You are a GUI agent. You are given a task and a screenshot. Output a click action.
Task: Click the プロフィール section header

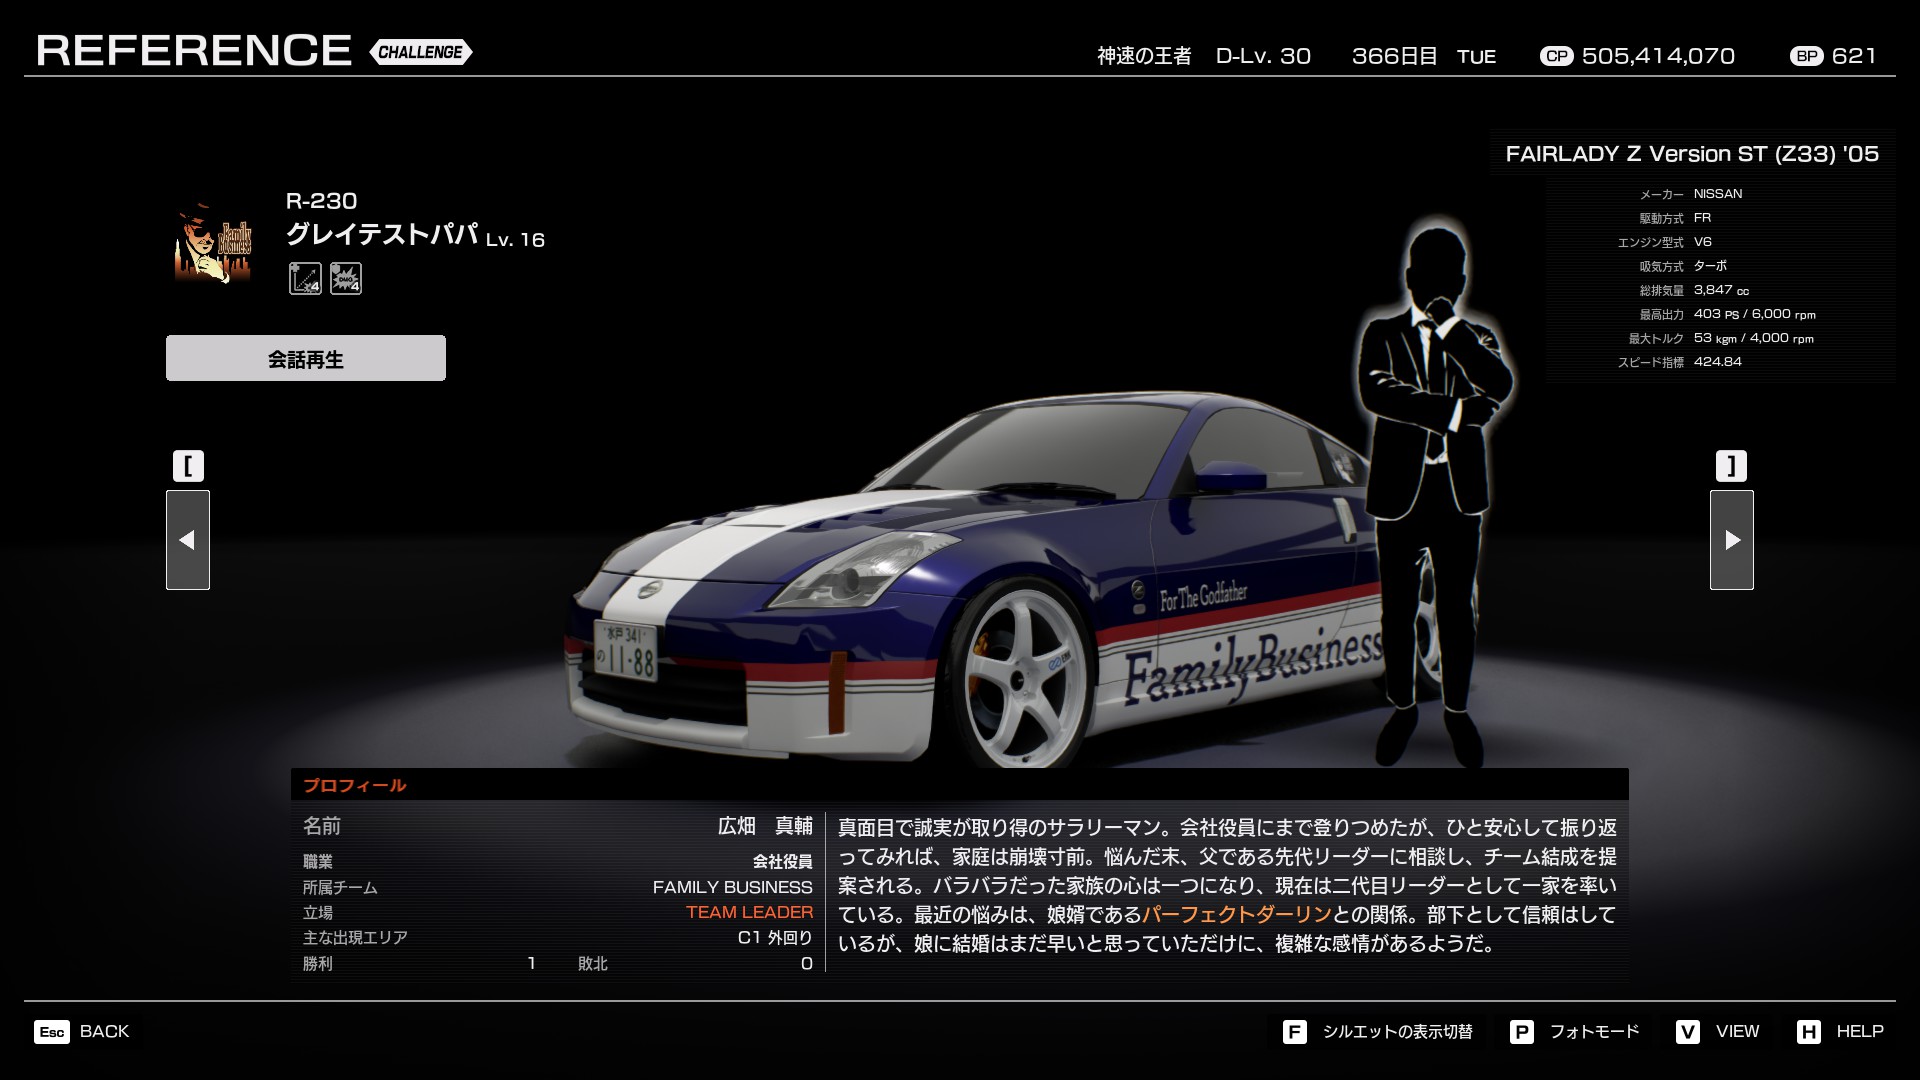(x=355, y=785)
